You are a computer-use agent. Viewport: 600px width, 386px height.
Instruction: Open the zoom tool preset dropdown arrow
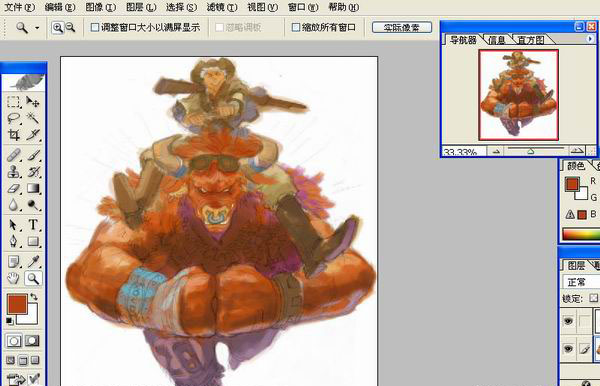tap(37, 28)
